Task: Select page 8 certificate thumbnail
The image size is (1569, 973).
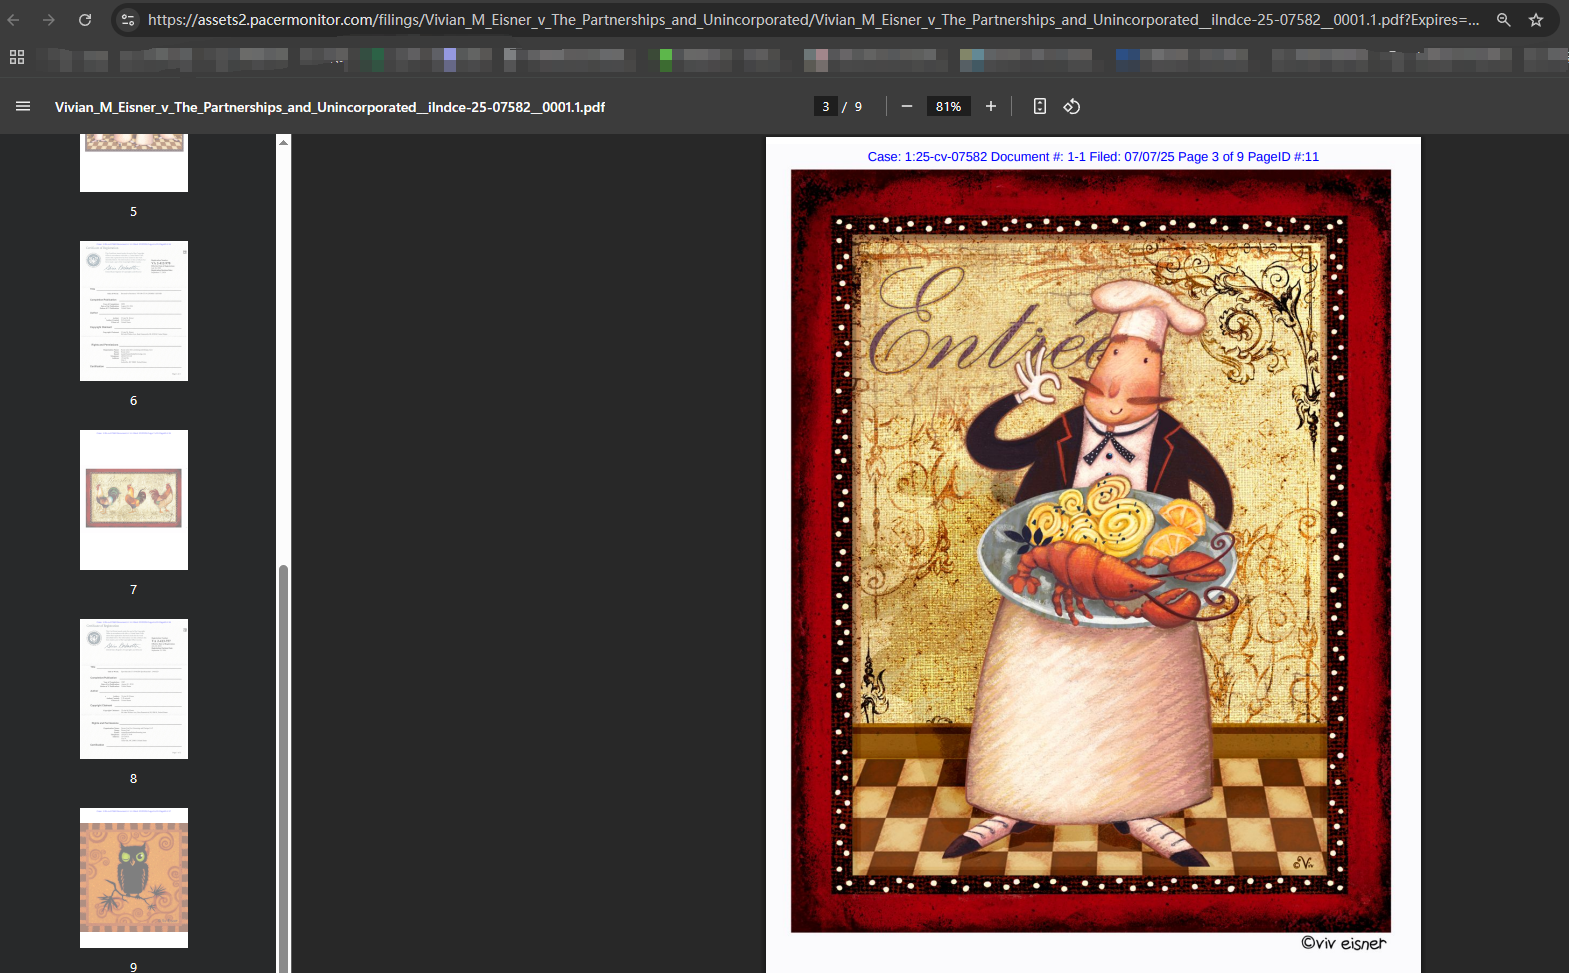Action: [134, 688]
